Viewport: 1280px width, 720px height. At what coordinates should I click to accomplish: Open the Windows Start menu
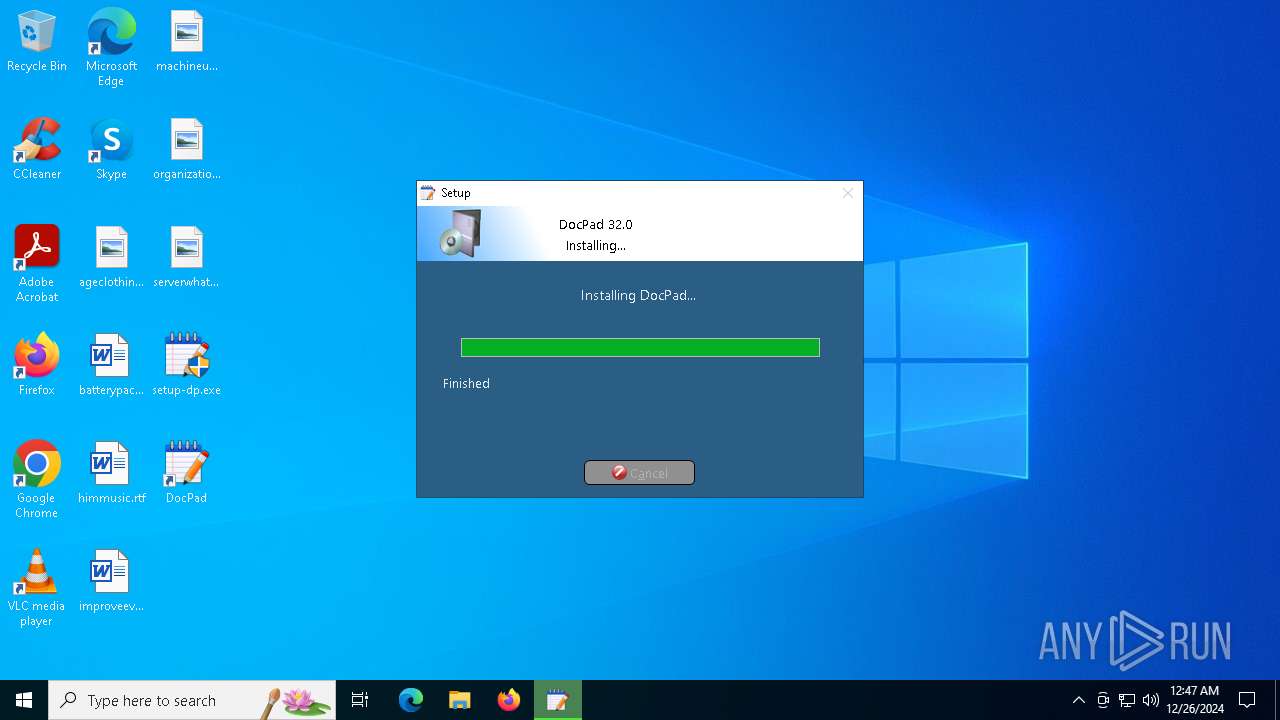coord(24,700)
